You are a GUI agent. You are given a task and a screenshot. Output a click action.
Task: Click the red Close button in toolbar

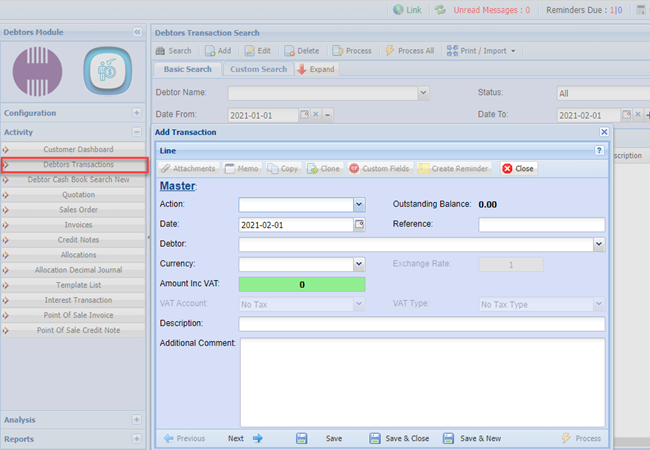pyautogui.click(x=517, y=169)
